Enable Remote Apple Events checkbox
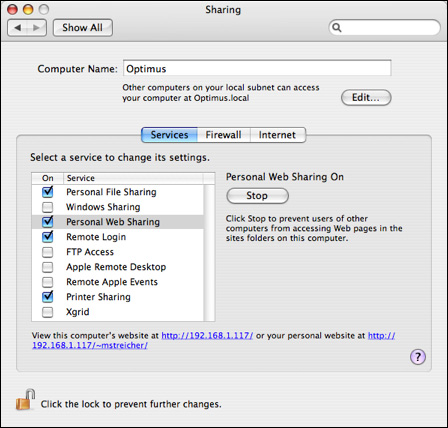The height and width of the screenshot is (428, 448). (x=48, y=282)
